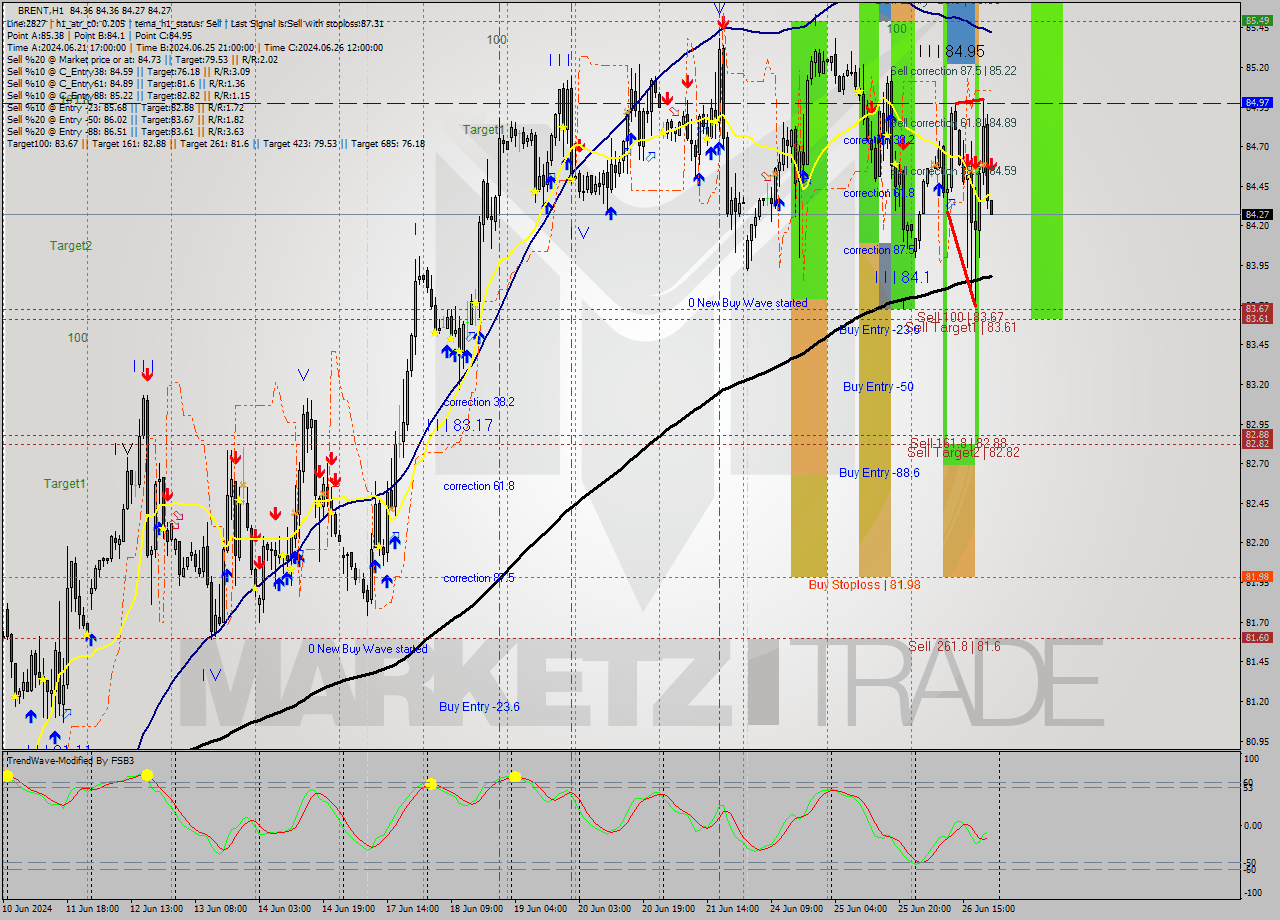Image resolution: width=1280 pixels, height=920 pixels.
Task: Click the 84.70 price scale value
Action: (x=1258, y=147)
